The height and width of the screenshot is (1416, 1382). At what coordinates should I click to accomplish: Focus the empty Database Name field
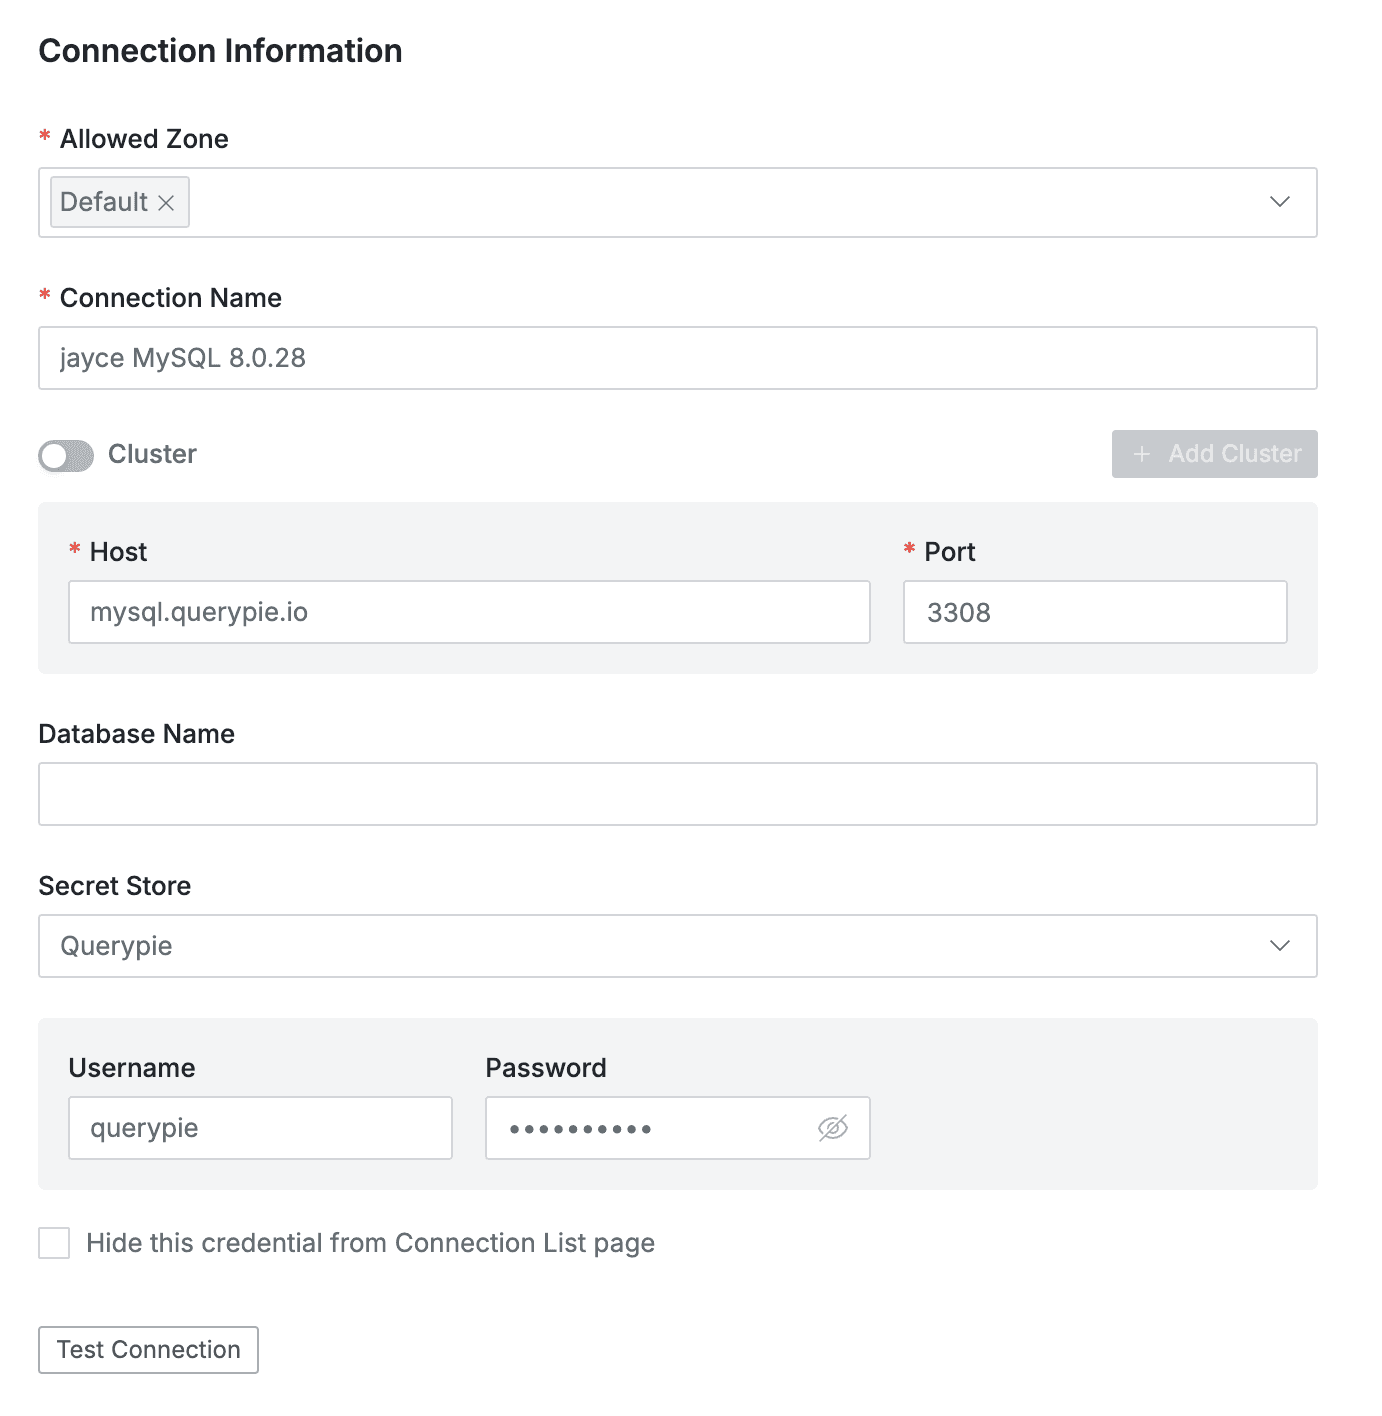(x=677, y=792)
